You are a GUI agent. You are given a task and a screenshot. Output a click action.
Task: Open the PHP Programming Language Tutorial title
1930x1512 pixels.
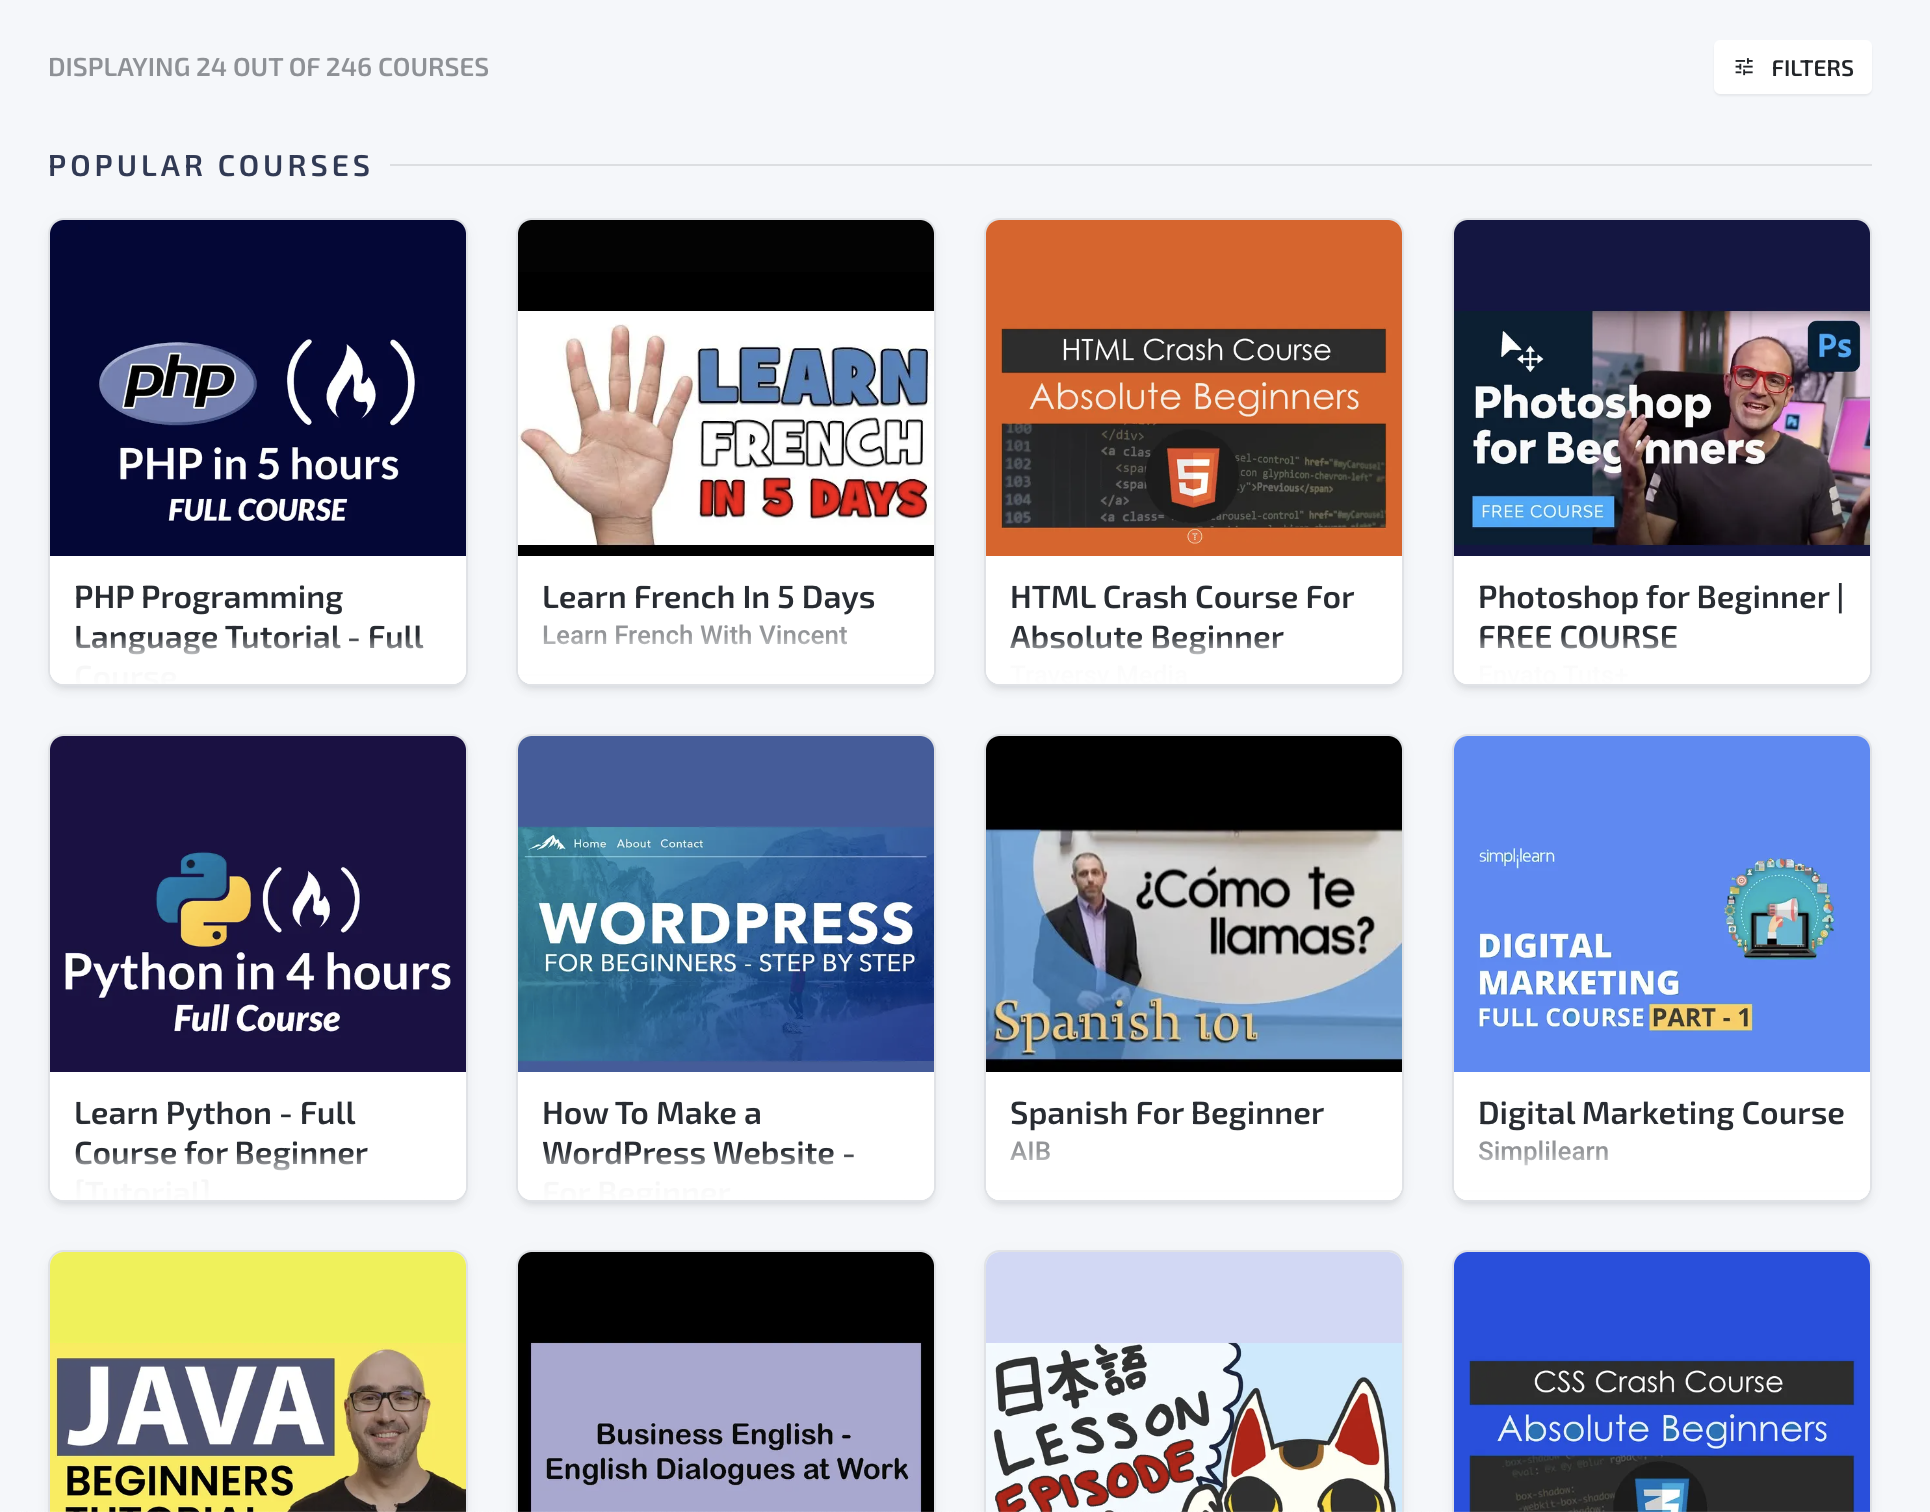(x=248, y=617)
